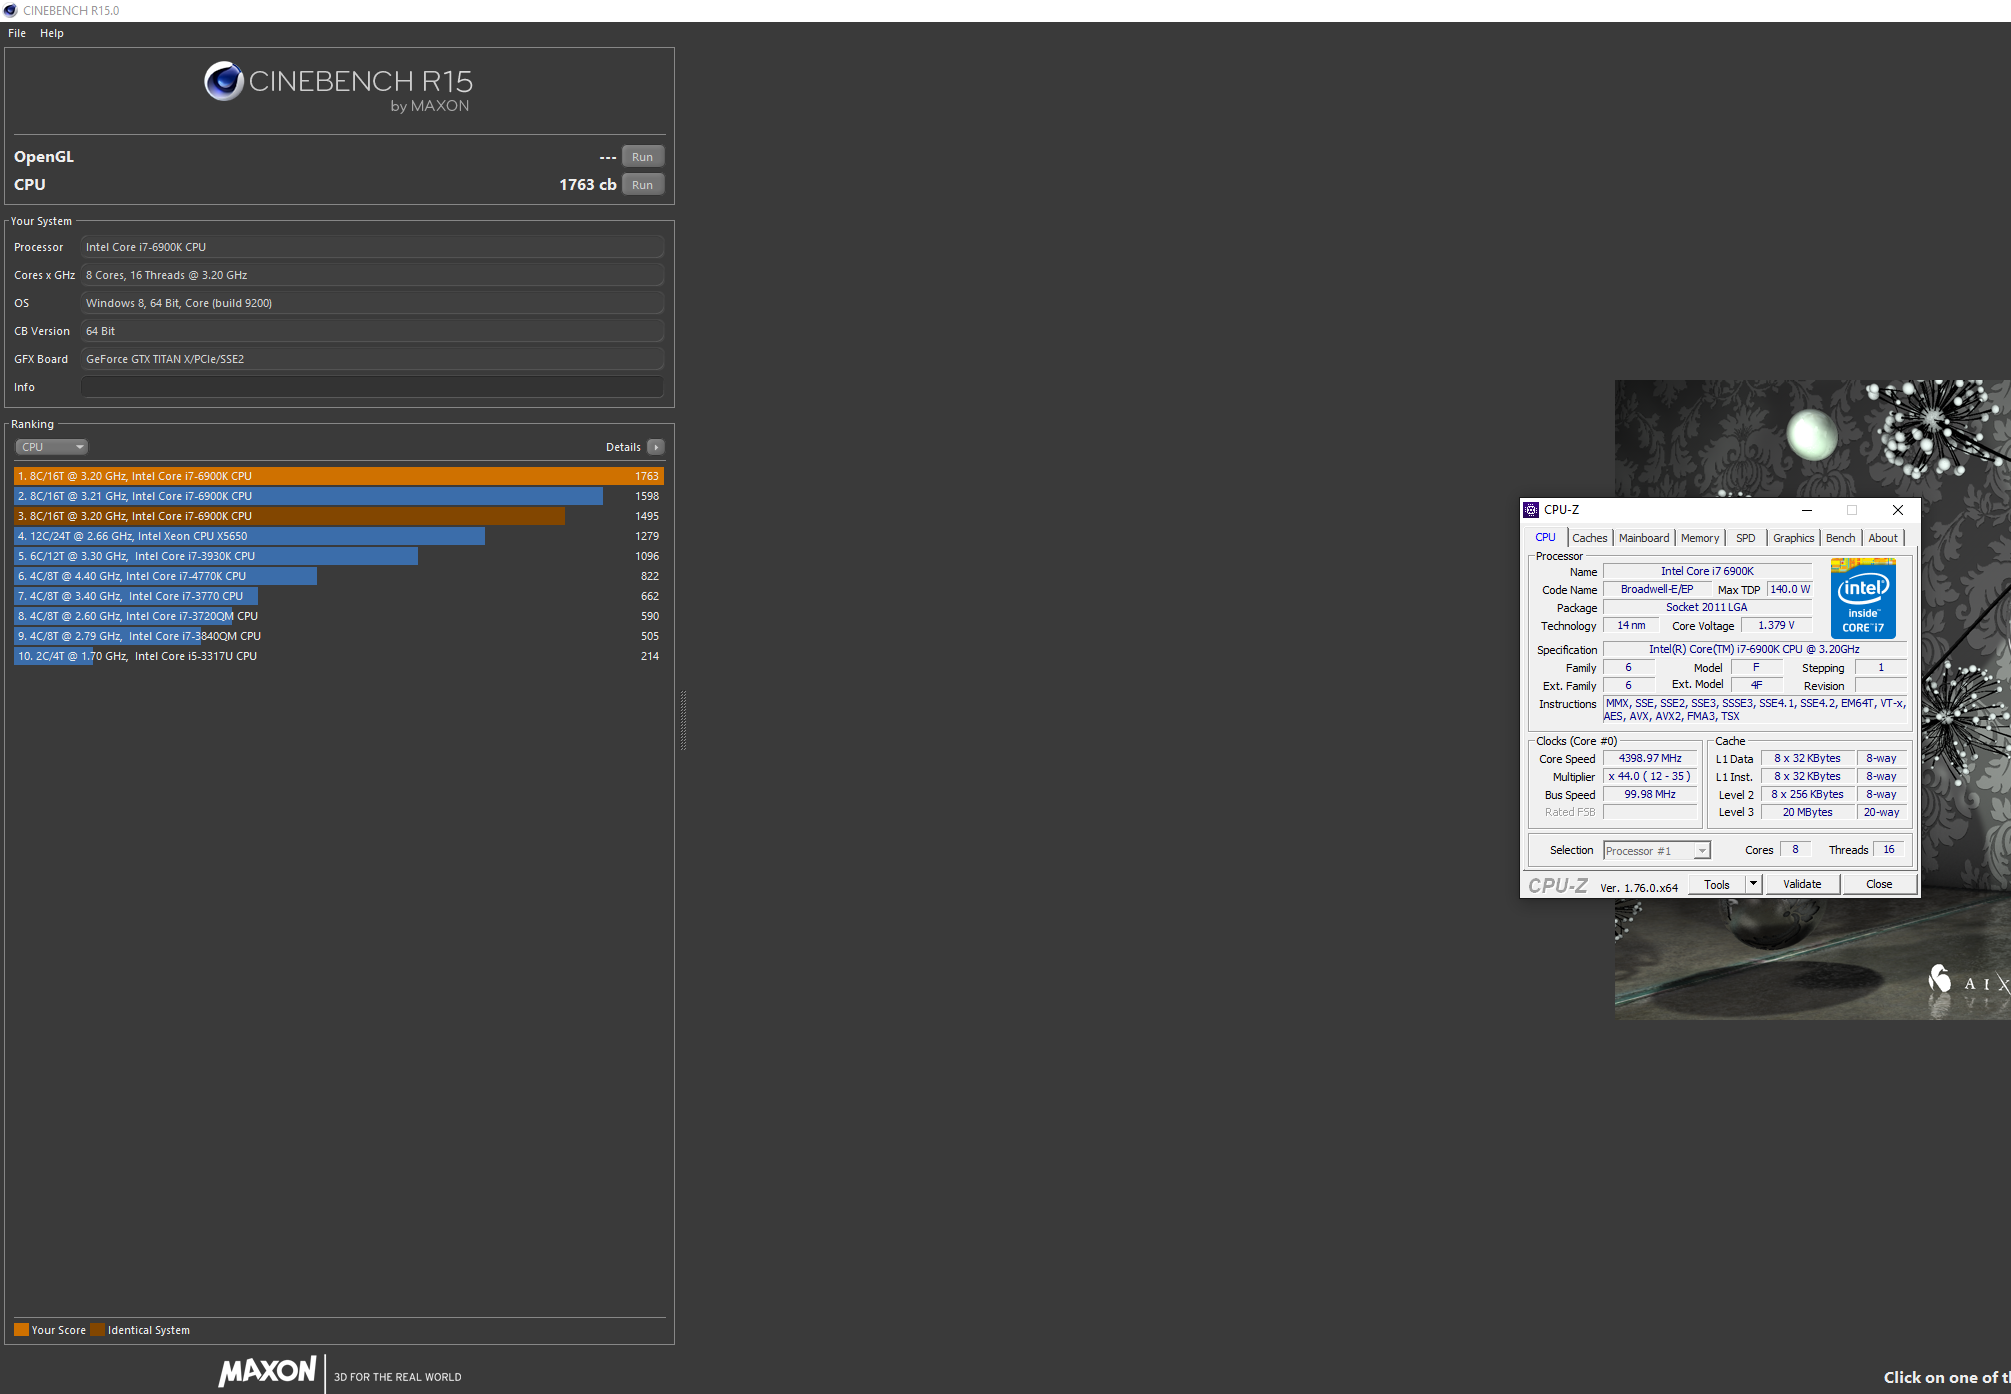Click the GFX Board GeForce GTX TITAN X field
The width and height of the screenshot is (2011, 1394).
pos(372,359)
